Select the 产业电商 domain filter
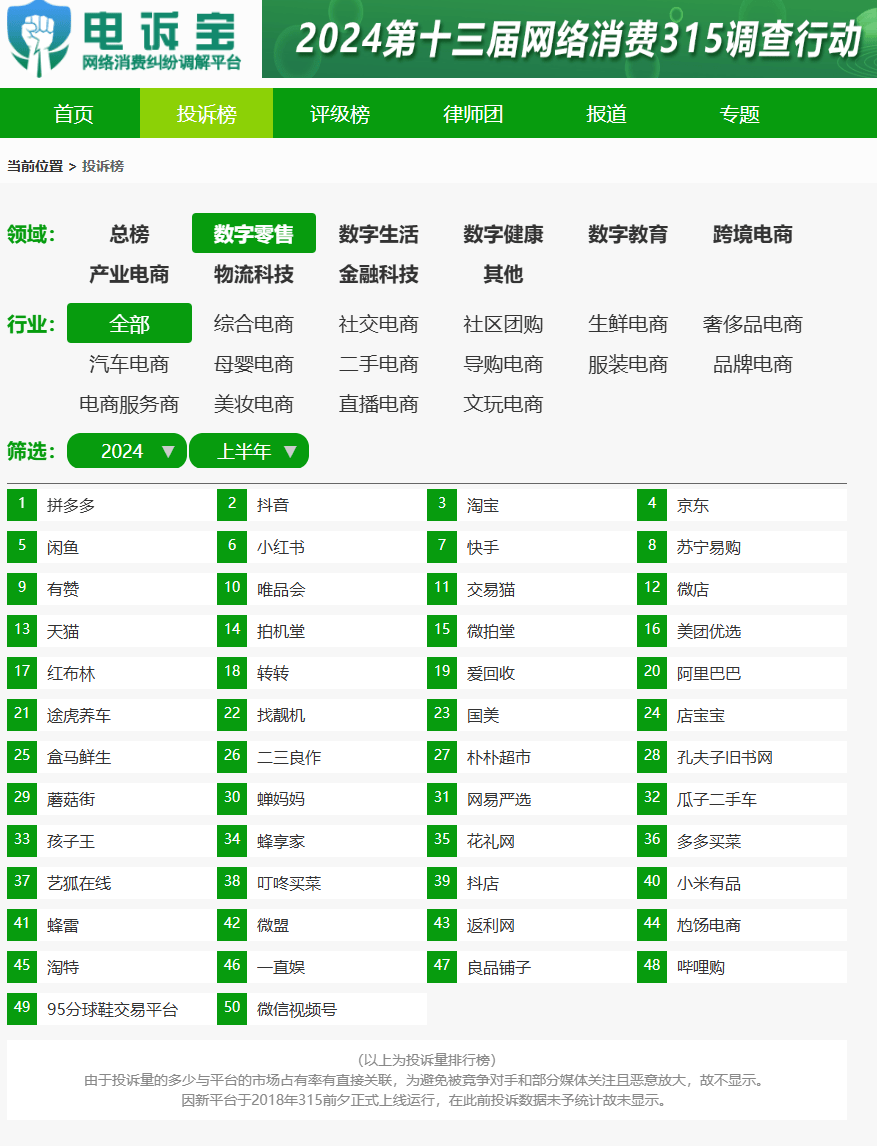The height and width of the screenshot is (1146, 877). click(x=129, y=274)
